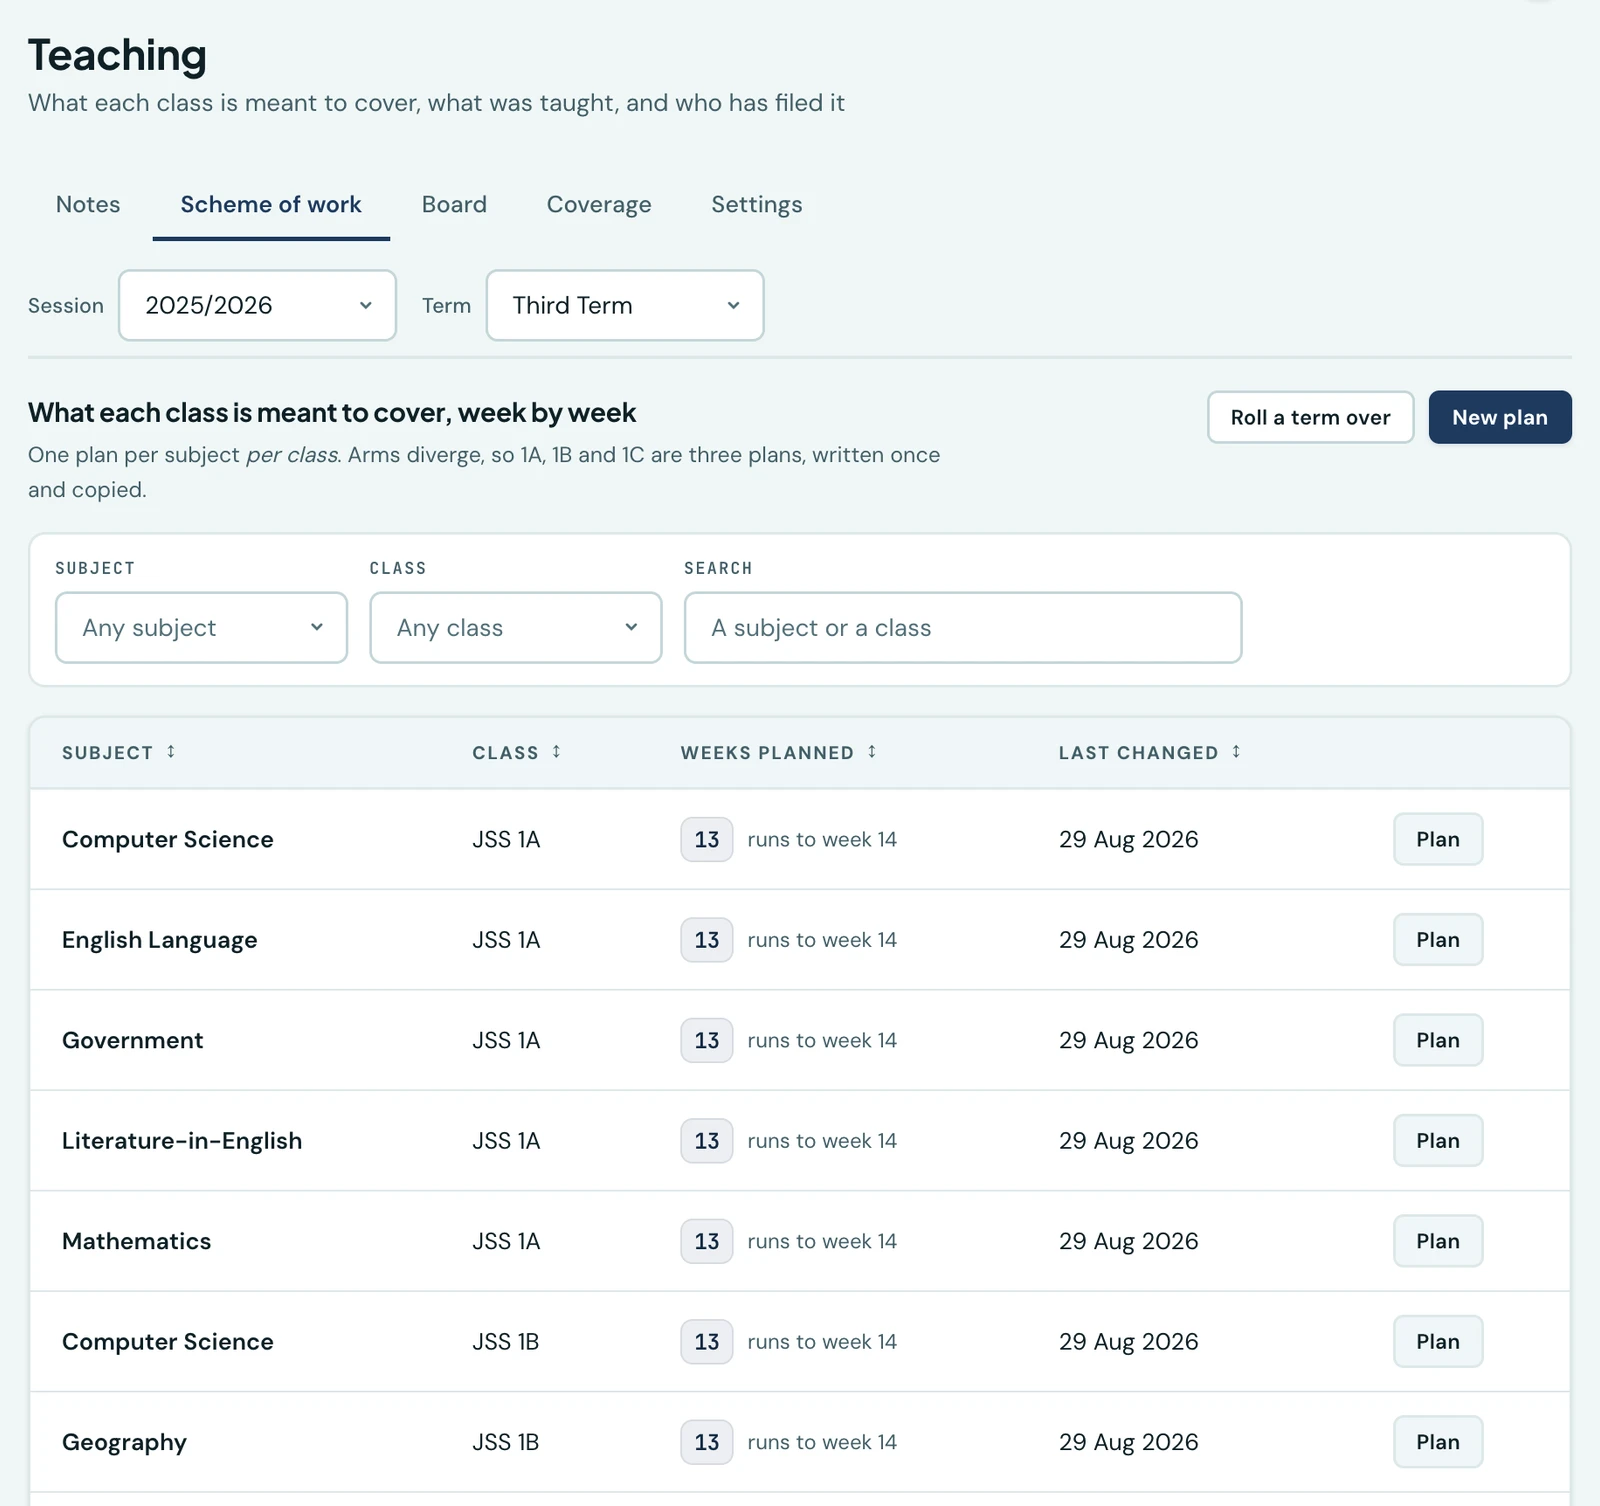Viewport: 1600px width, 1506px height.
Task: Create a New plan
Action: [x=1500, y=417]
